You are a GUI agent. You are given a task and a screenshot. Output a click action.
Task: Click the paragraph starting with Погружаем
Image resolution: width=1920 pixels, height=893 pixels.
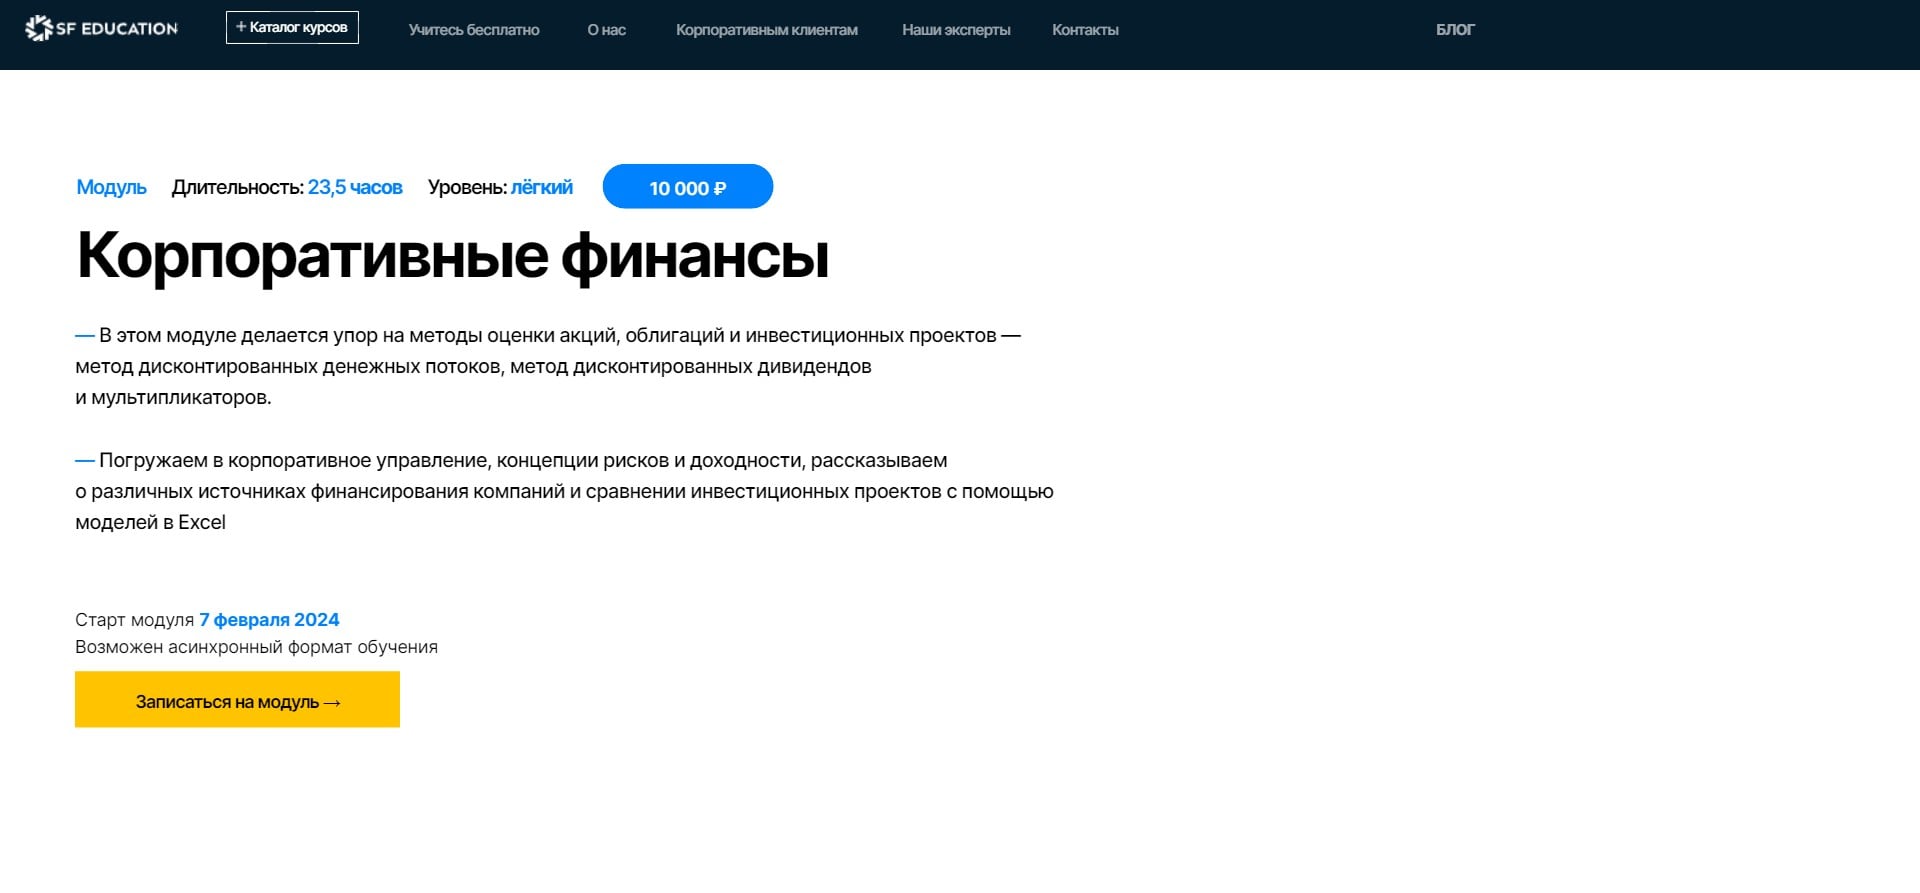[x=564, y=491]
